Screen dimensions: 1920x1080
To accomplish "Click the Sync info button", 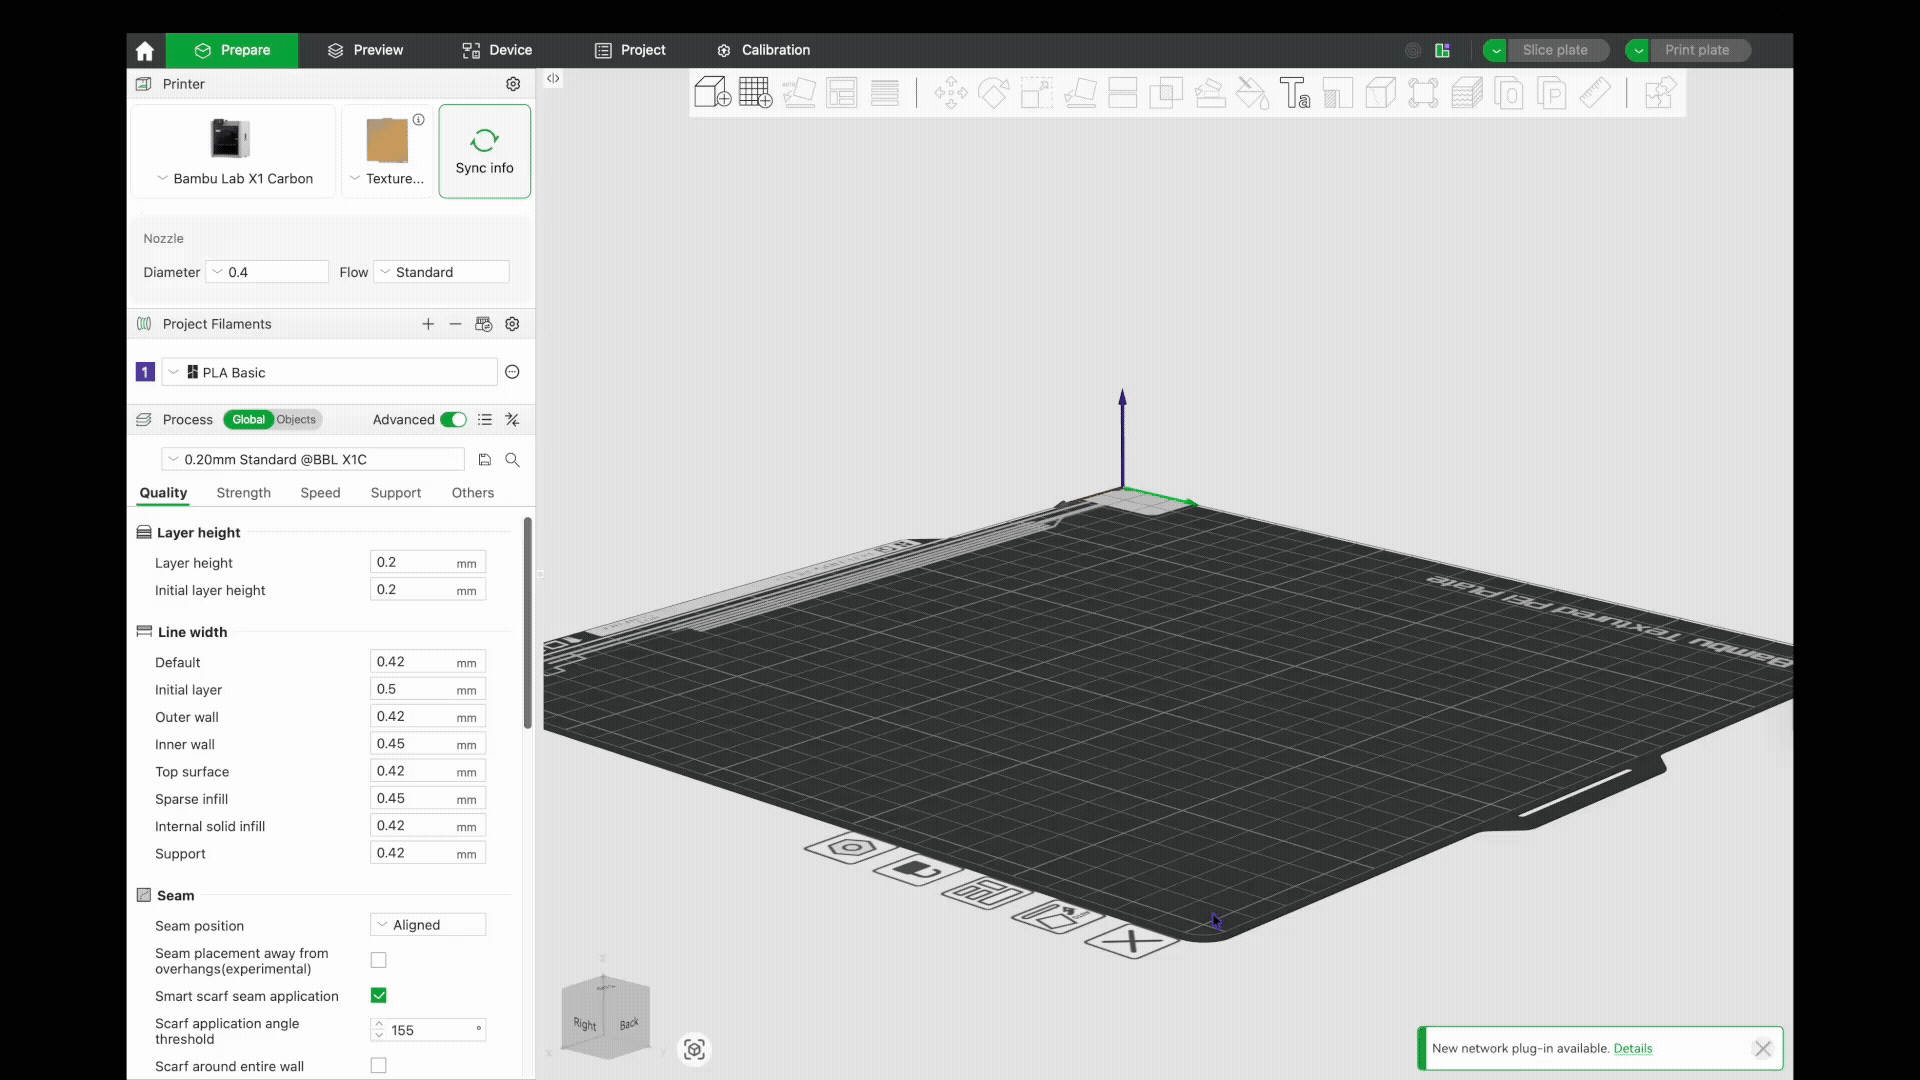I will [484, 151].
